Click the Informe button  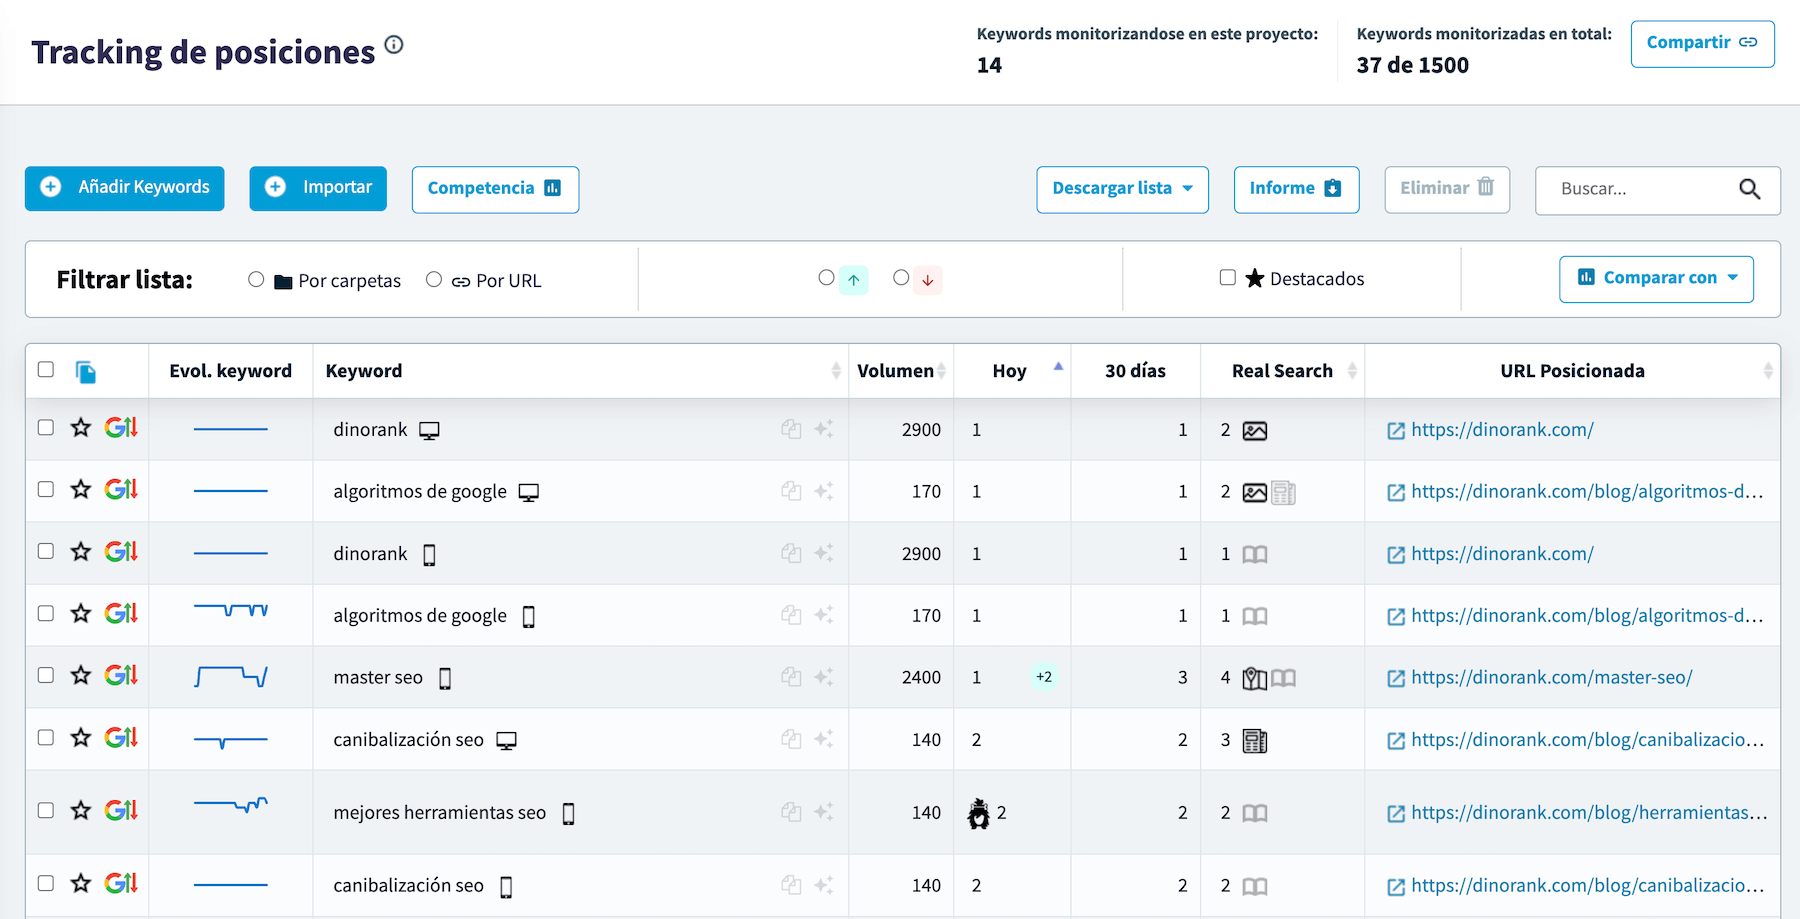tap(1296, 189)
